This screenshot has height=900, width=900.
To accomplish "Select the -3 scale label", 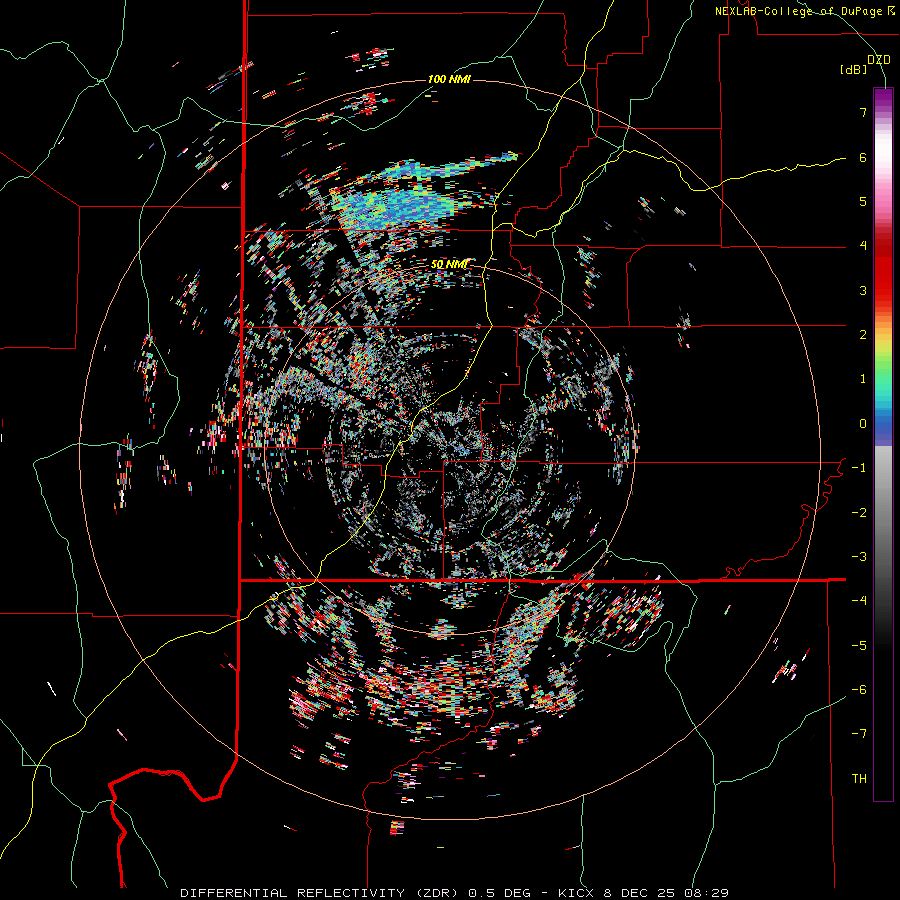I will click(859, 557).
